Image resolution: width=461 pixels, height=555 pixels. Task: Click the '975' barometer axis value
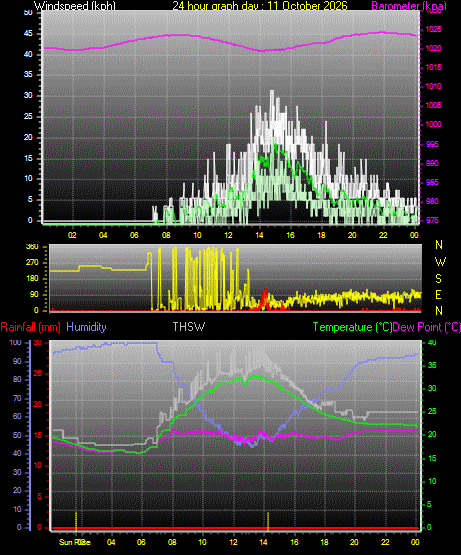432,220
